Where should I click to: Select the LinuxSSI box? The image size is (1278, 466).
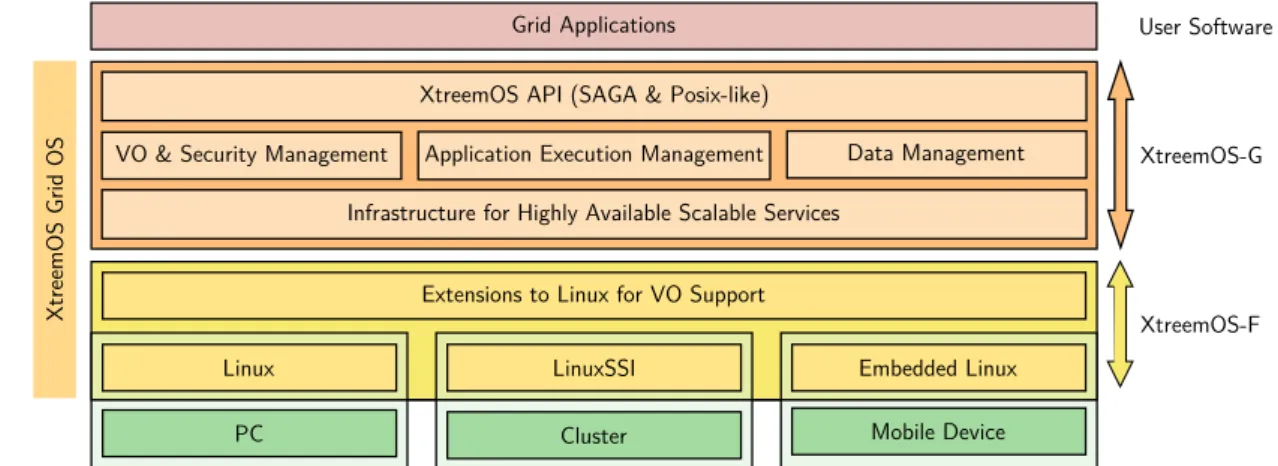(x=594, y=368)
